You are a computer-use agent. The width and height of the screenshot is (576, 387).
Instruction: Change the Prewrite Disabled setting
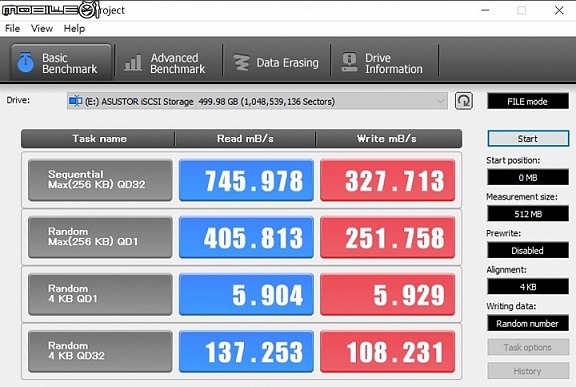(528, 250)
